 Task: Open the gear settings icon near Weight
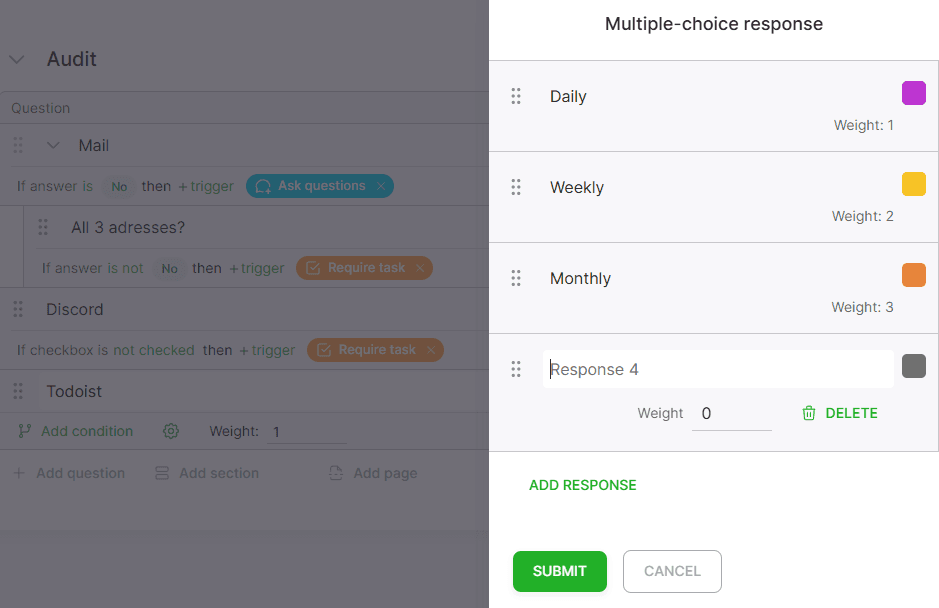point(171,431)
